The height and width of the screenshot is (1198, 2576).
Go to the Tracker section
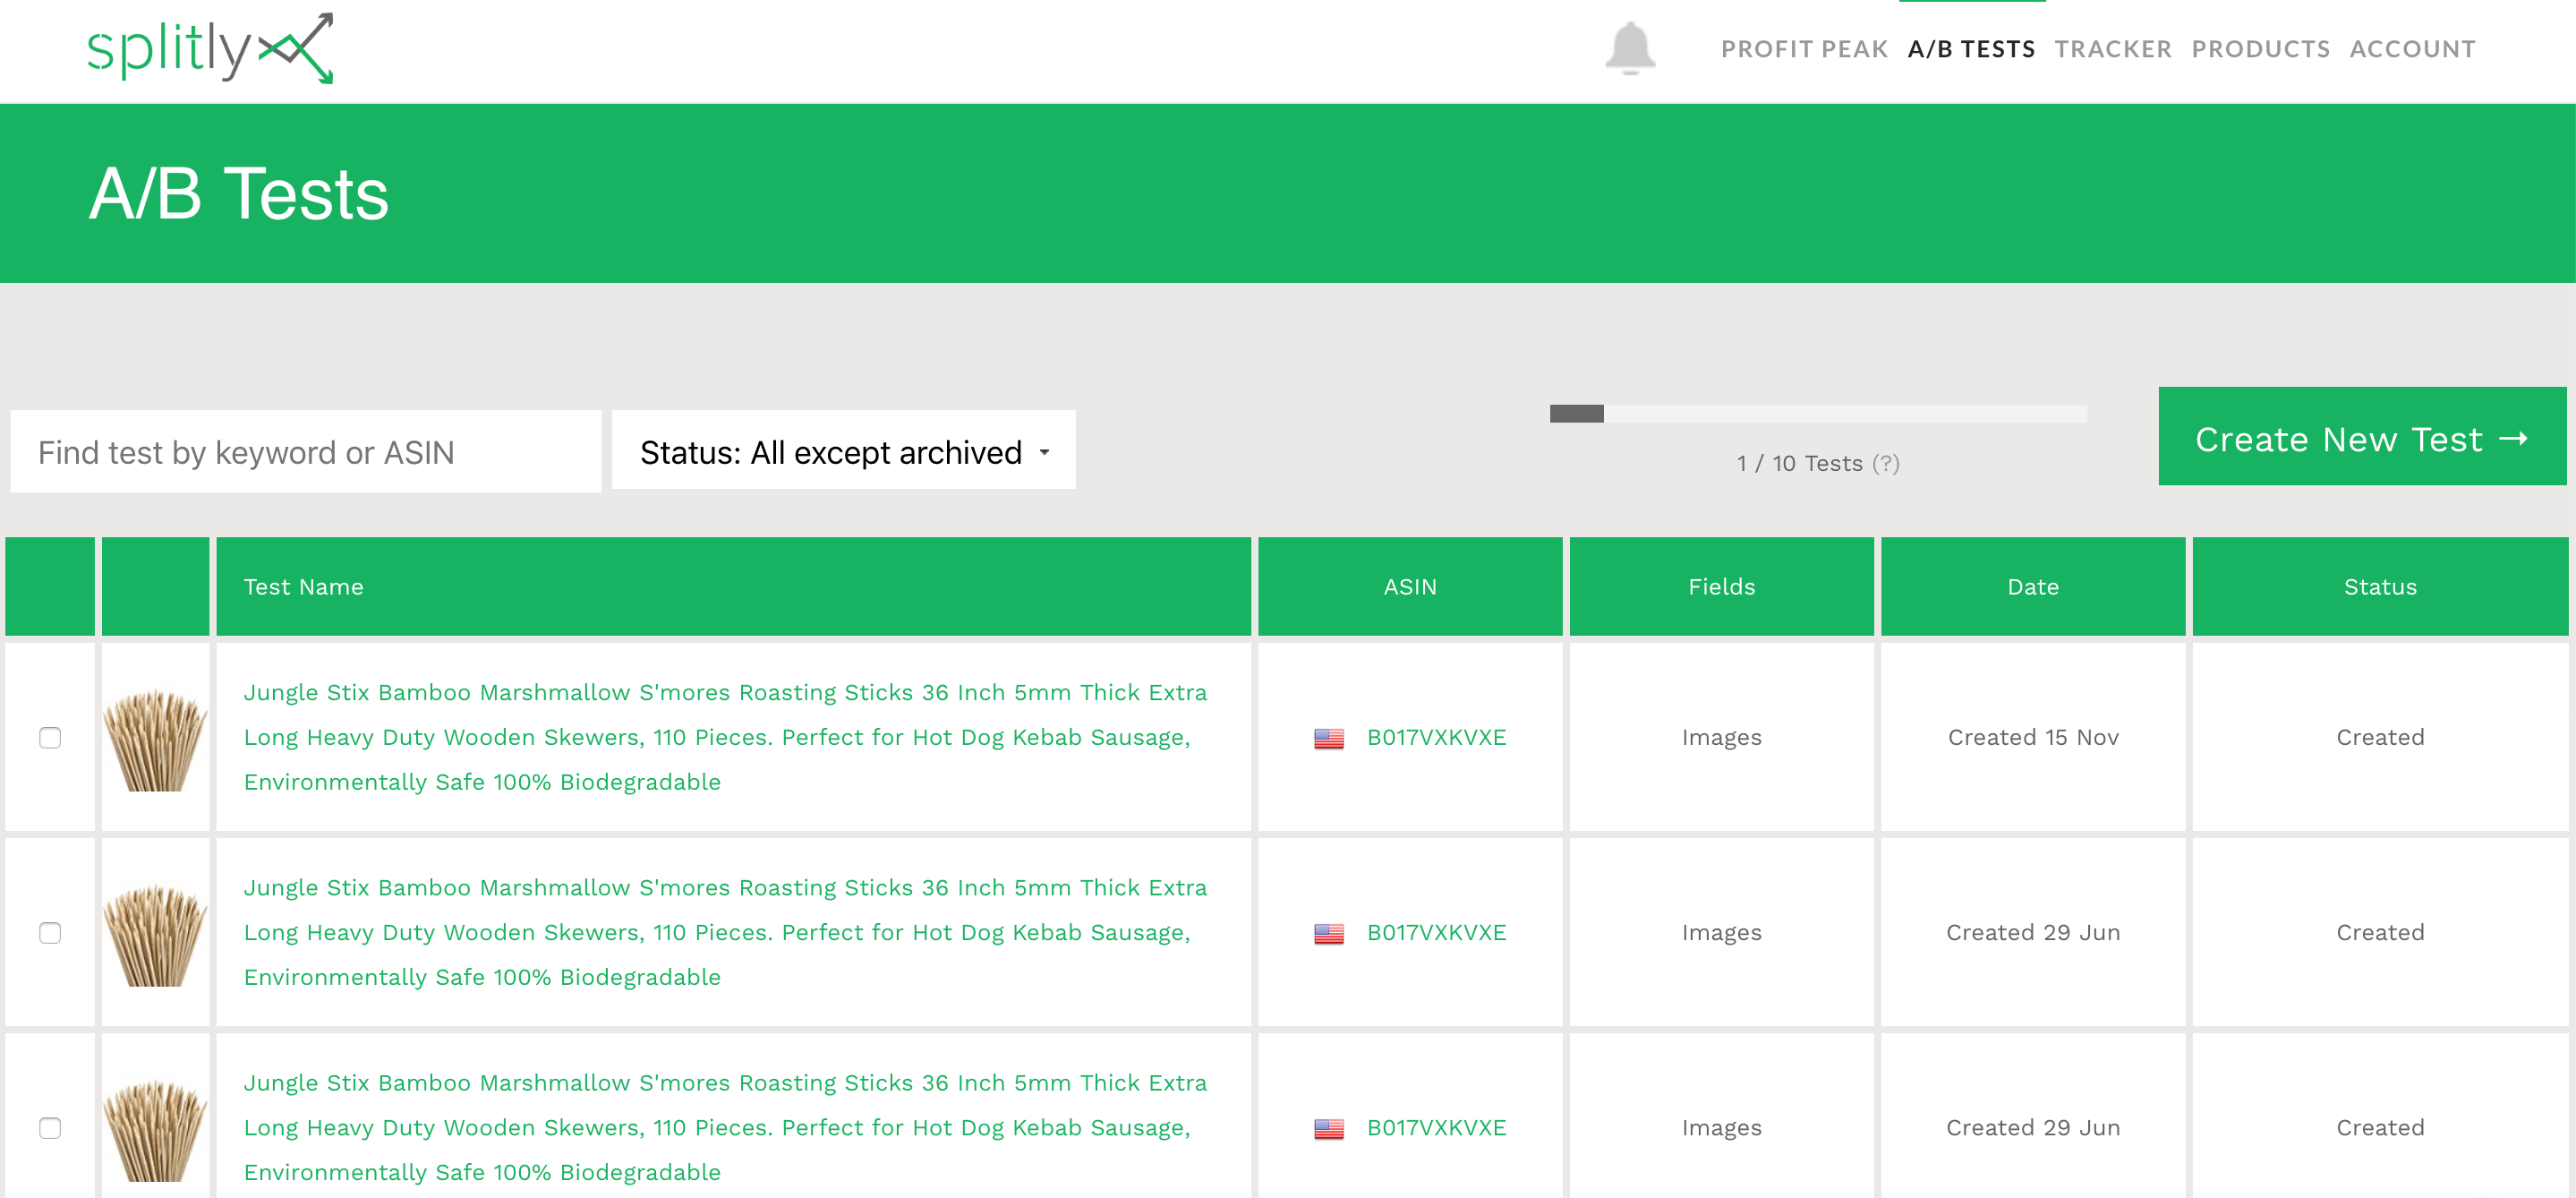[2112, 49]
